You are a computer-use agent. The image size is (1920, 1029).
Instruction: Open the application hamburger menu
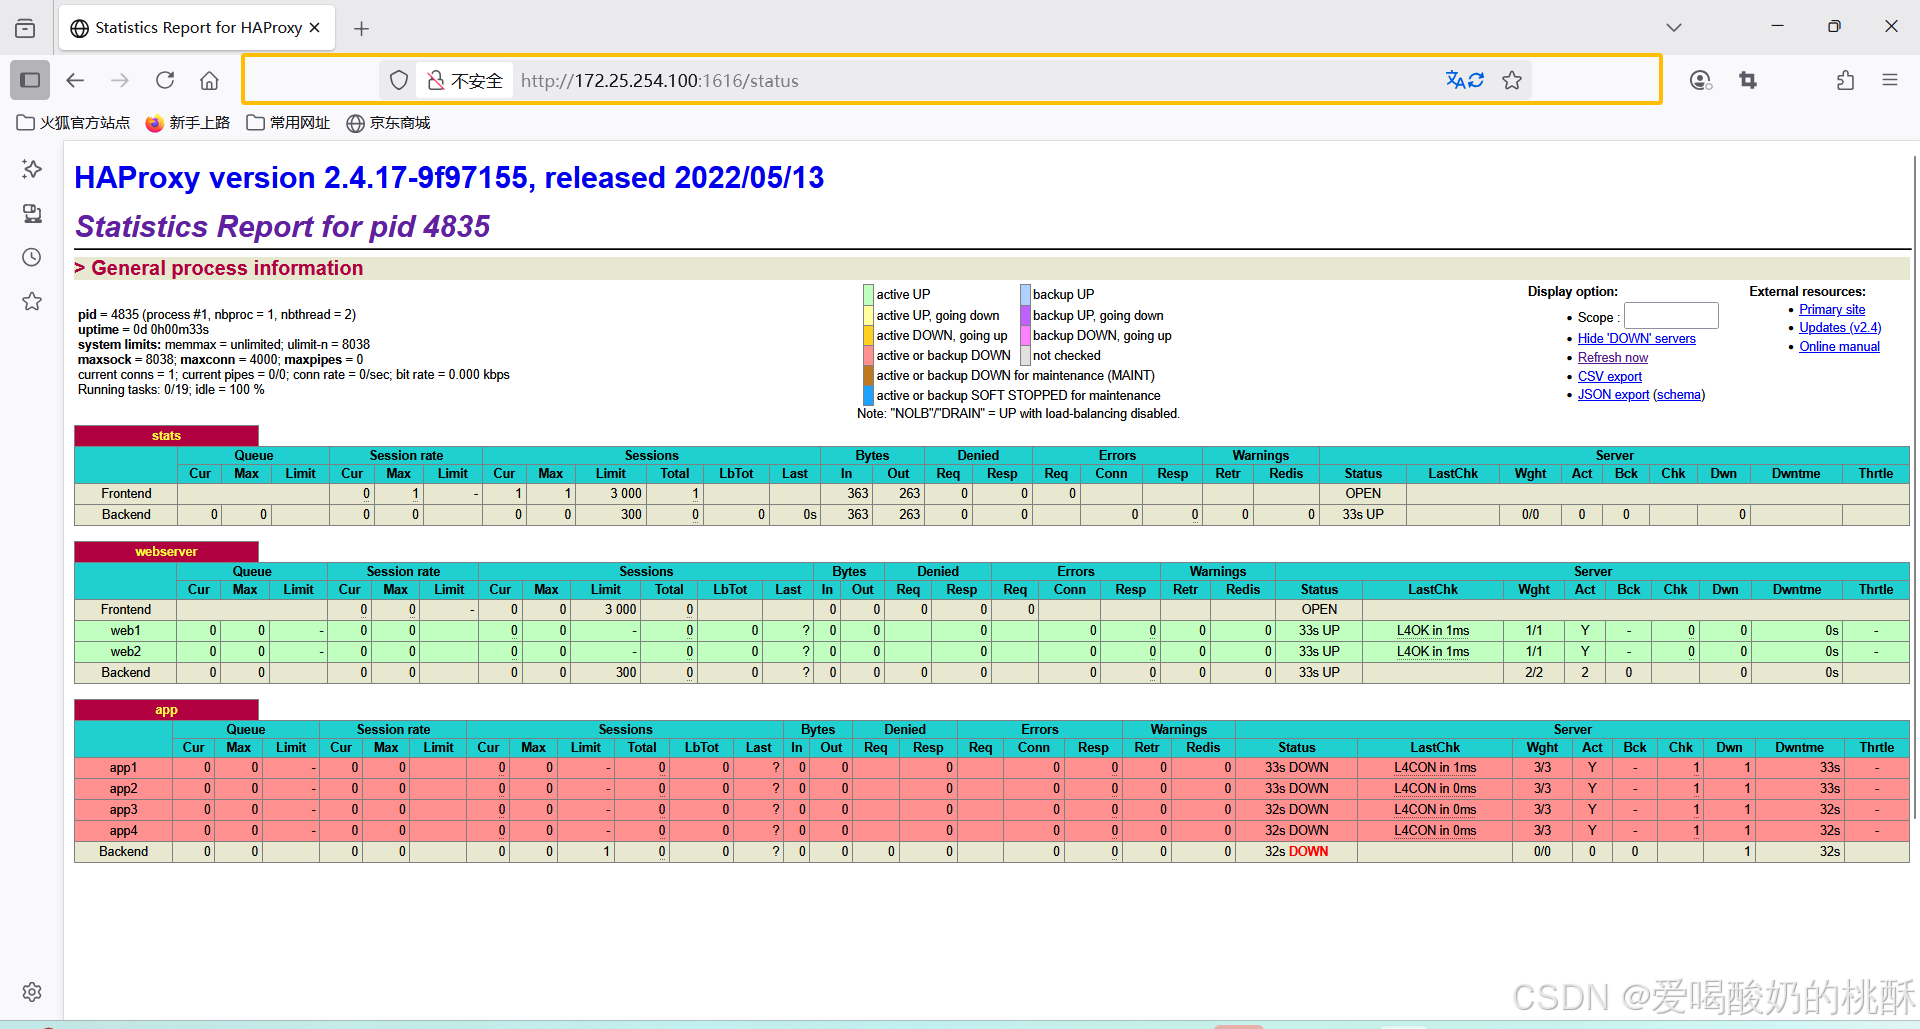pyautogui.click(x=1890, y=80)
